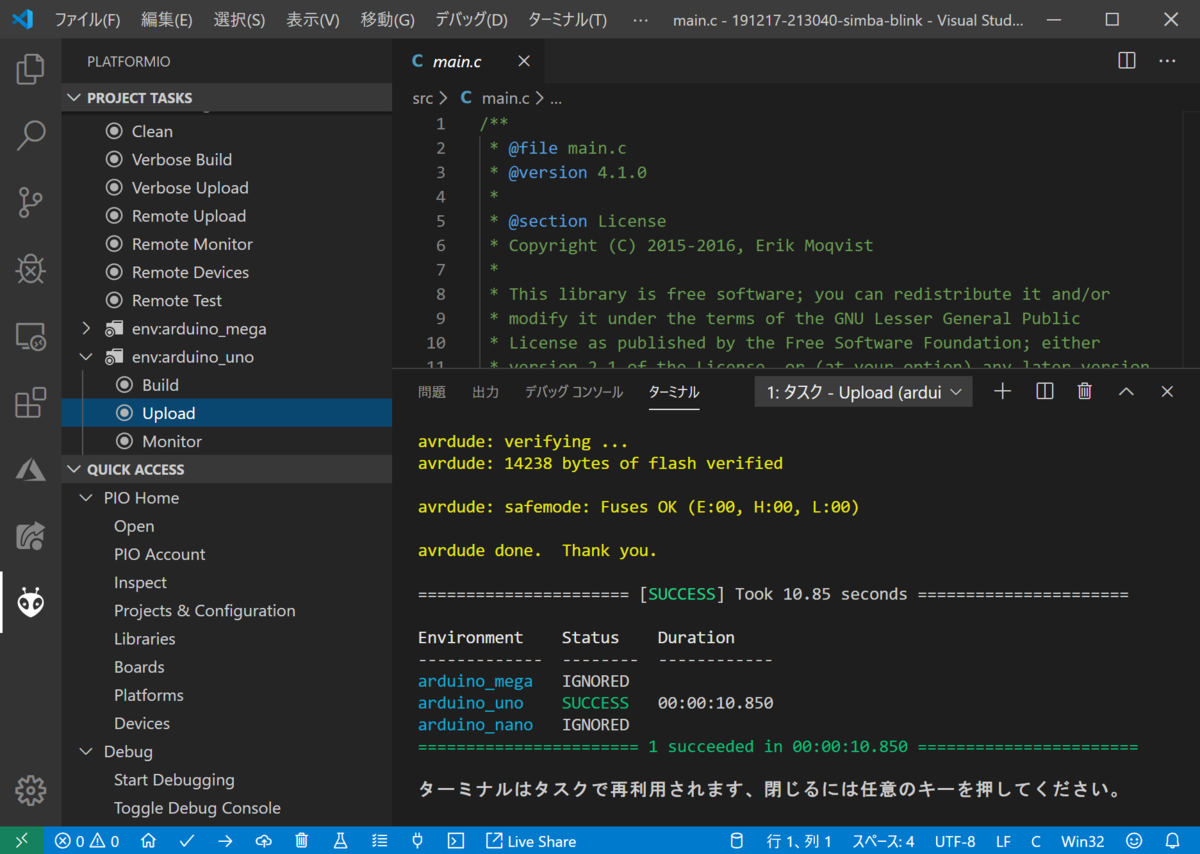Open the Remote Explorer monitor icon

31,336
